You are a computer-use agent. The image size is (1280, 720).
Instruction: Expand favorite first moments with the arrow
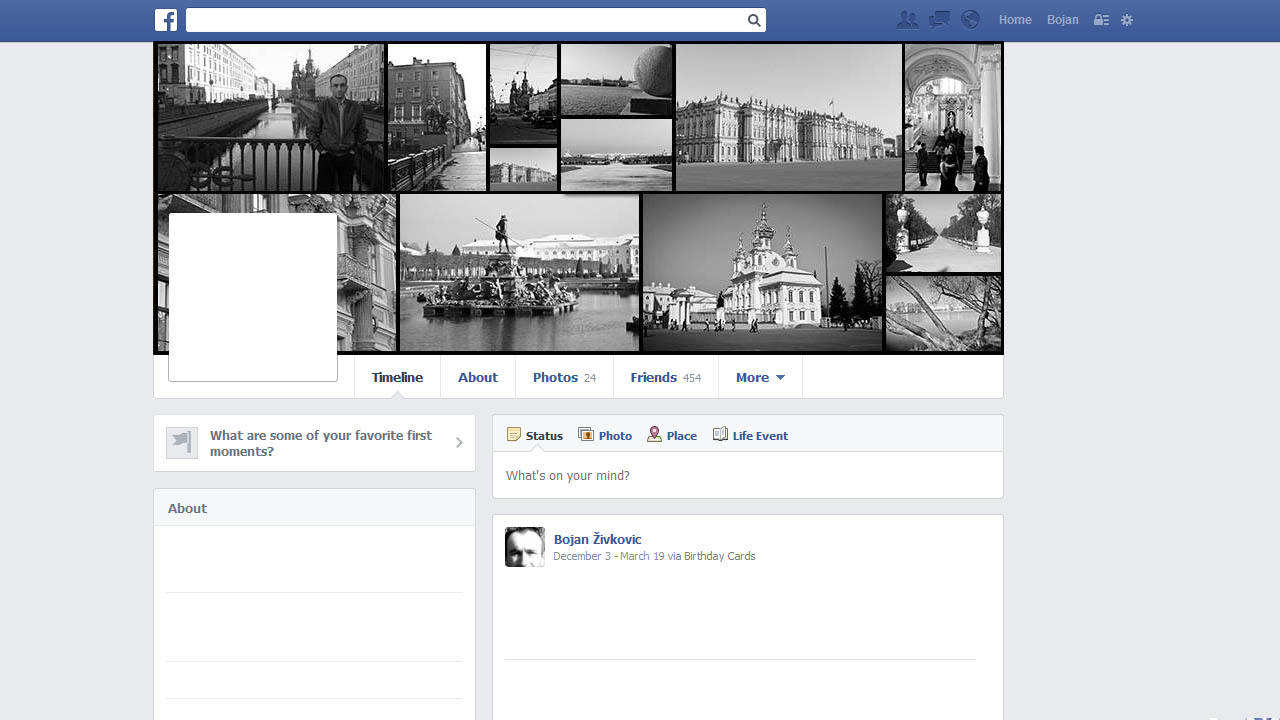coord(459,443)
